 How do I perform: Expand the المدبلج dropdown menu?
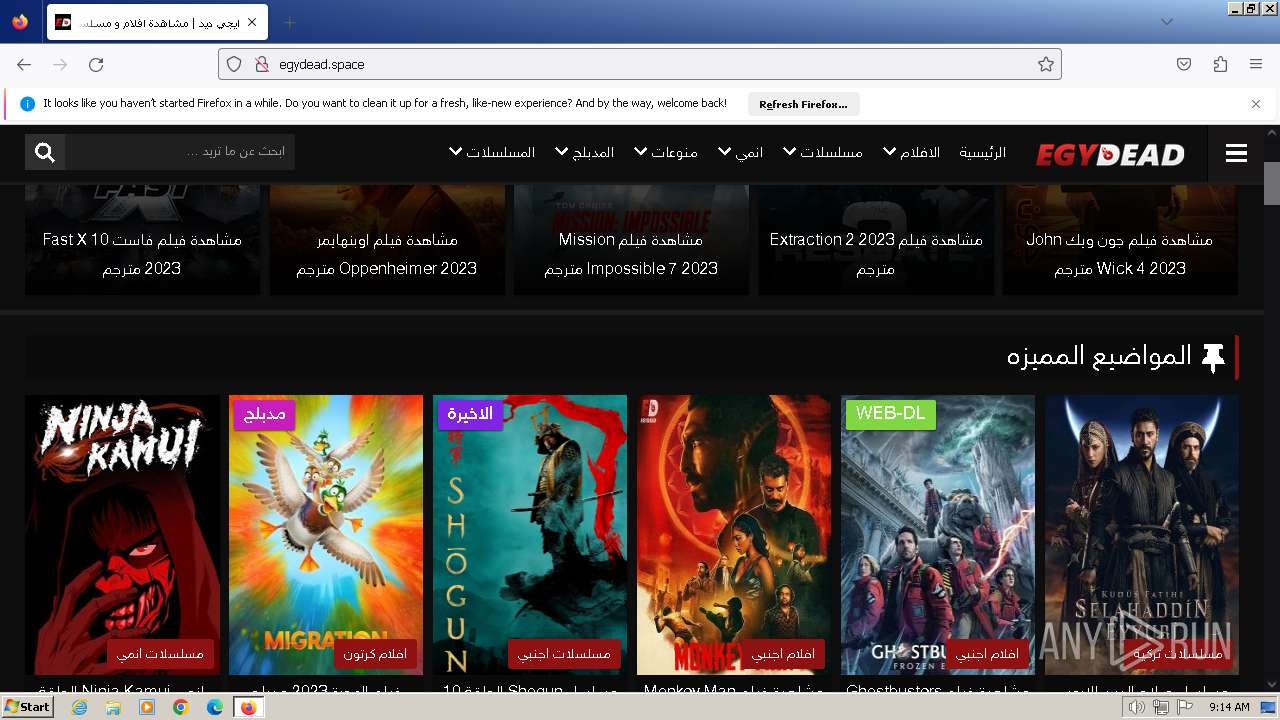pos(584,152)
